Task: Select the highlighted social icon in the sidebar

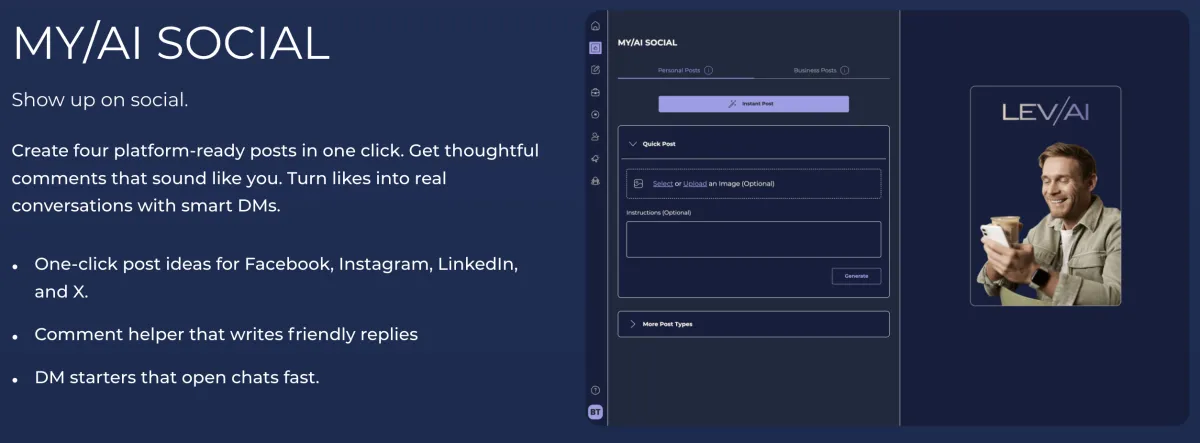Action: point(595,47)
